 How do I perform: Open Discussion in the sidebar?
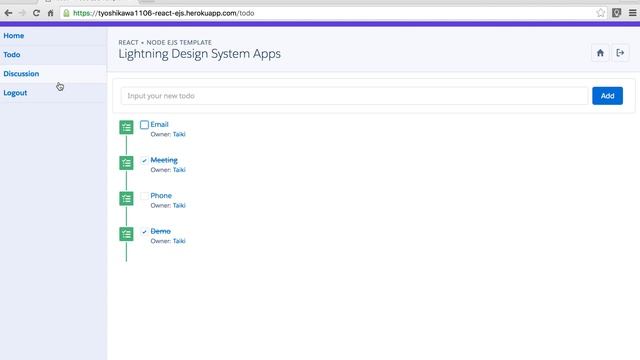21,73
